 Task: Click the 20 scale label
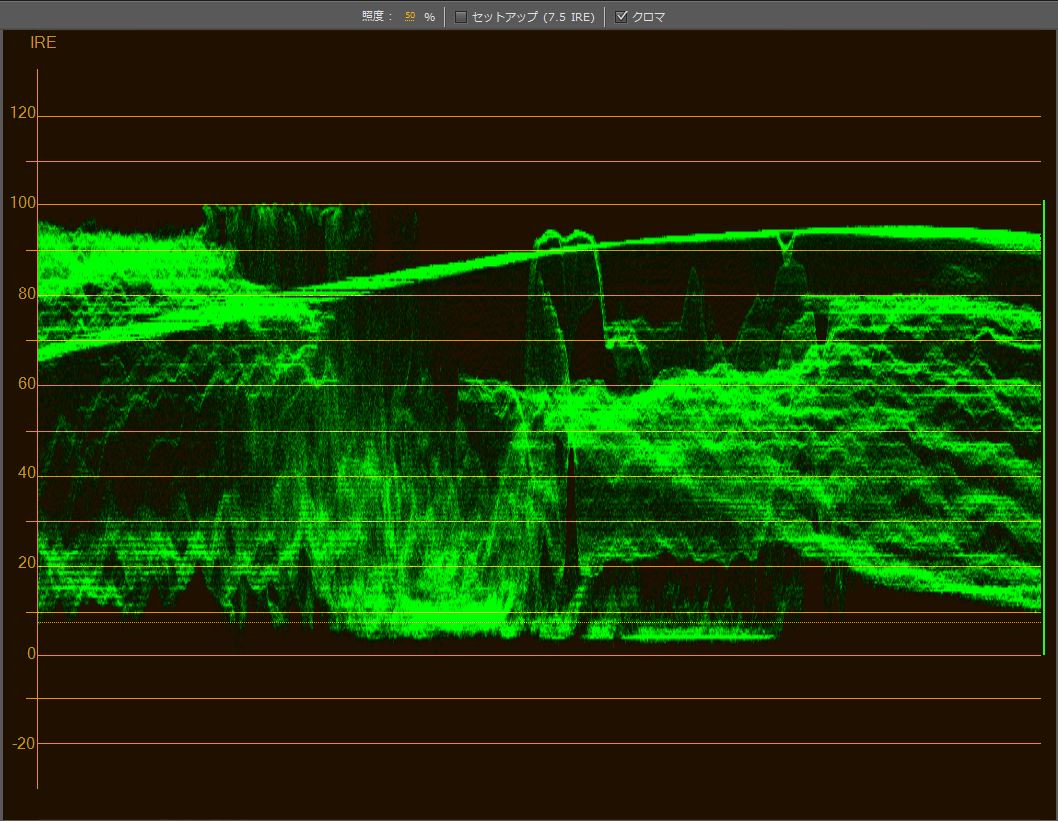[x=26, y=564]
